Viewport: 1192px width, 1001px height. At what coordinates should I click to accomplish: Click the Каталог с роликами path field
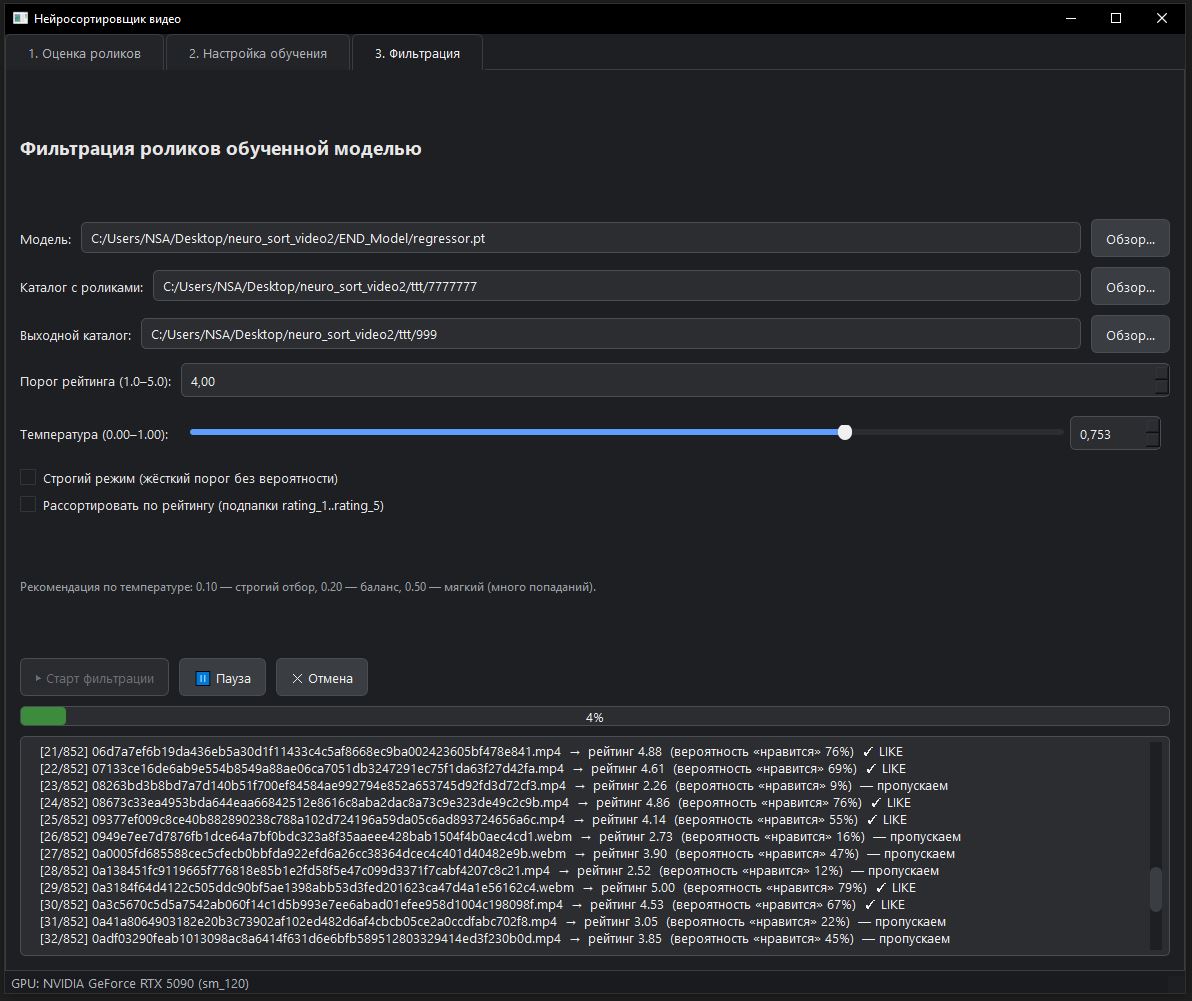click(617, 286)
